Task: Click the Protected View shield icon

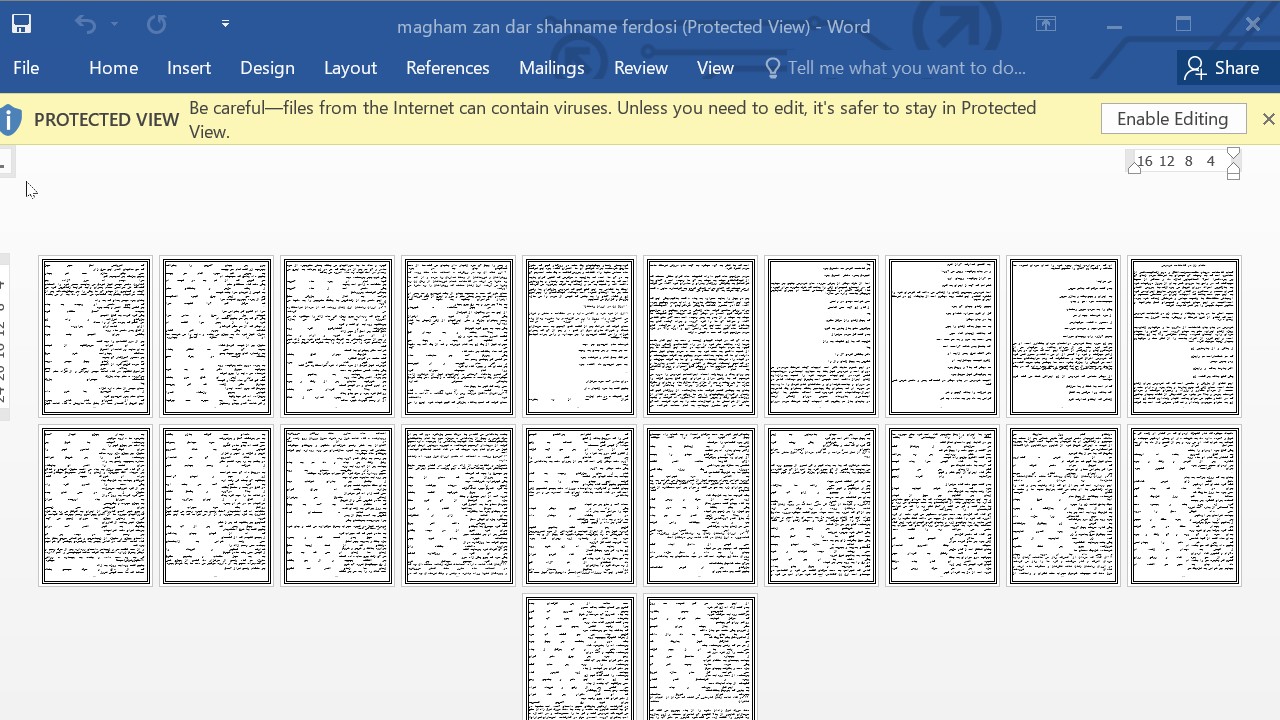Action: (11, 120)
